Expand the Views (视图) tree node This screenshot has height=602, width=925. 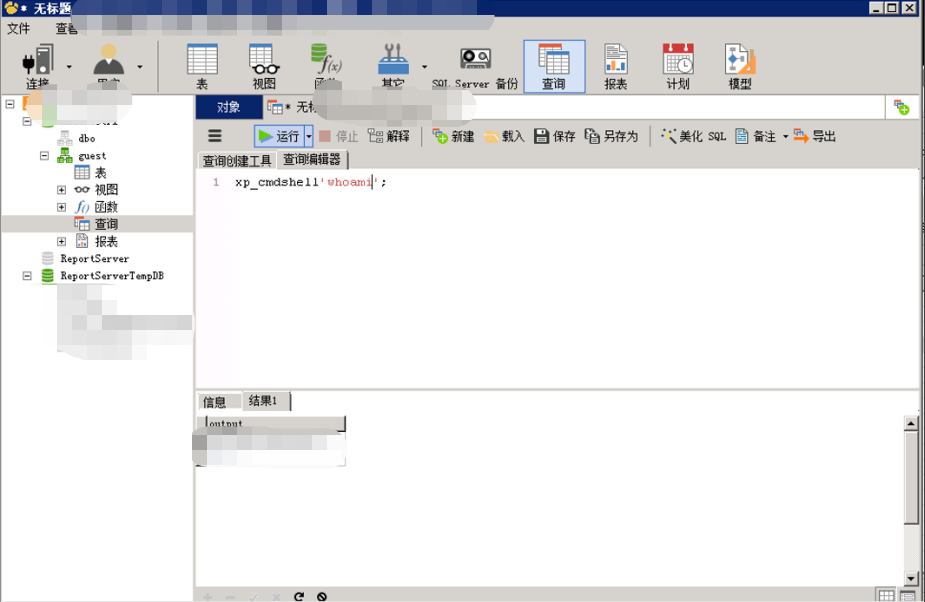coord(61,190)
